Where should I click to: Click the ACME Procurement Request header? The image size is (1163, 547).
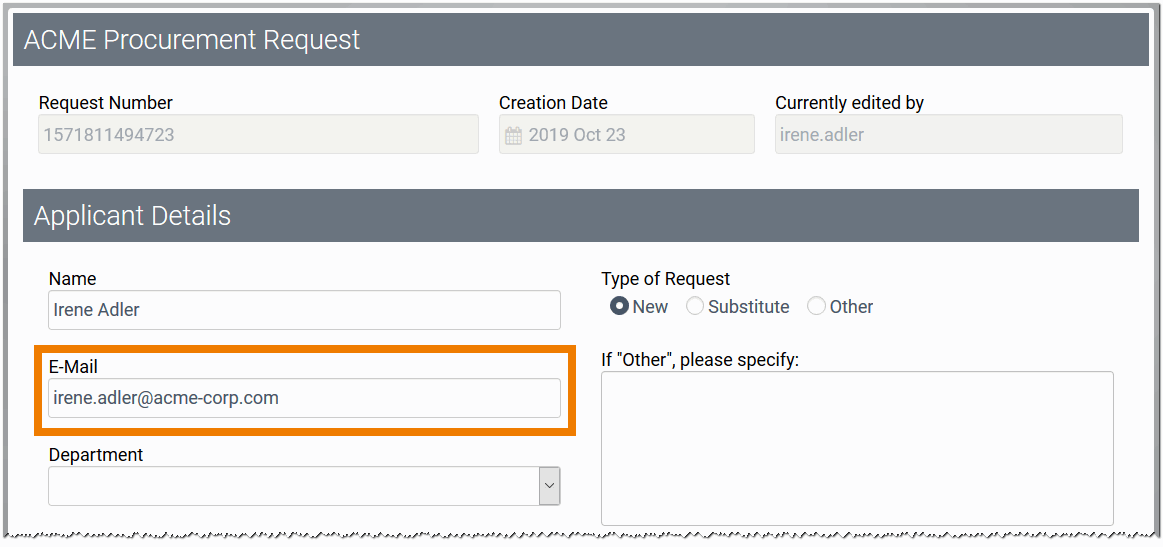click(x=192, y=40)
